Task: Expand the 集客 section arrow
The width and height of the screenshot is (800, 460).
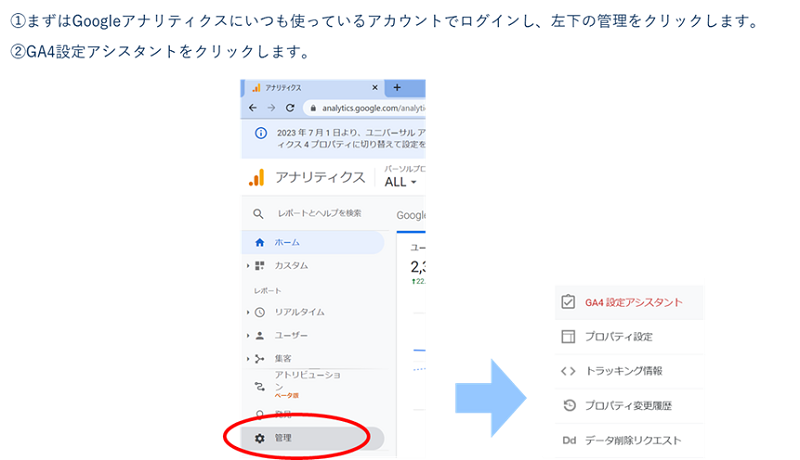Action: point(248,359)
